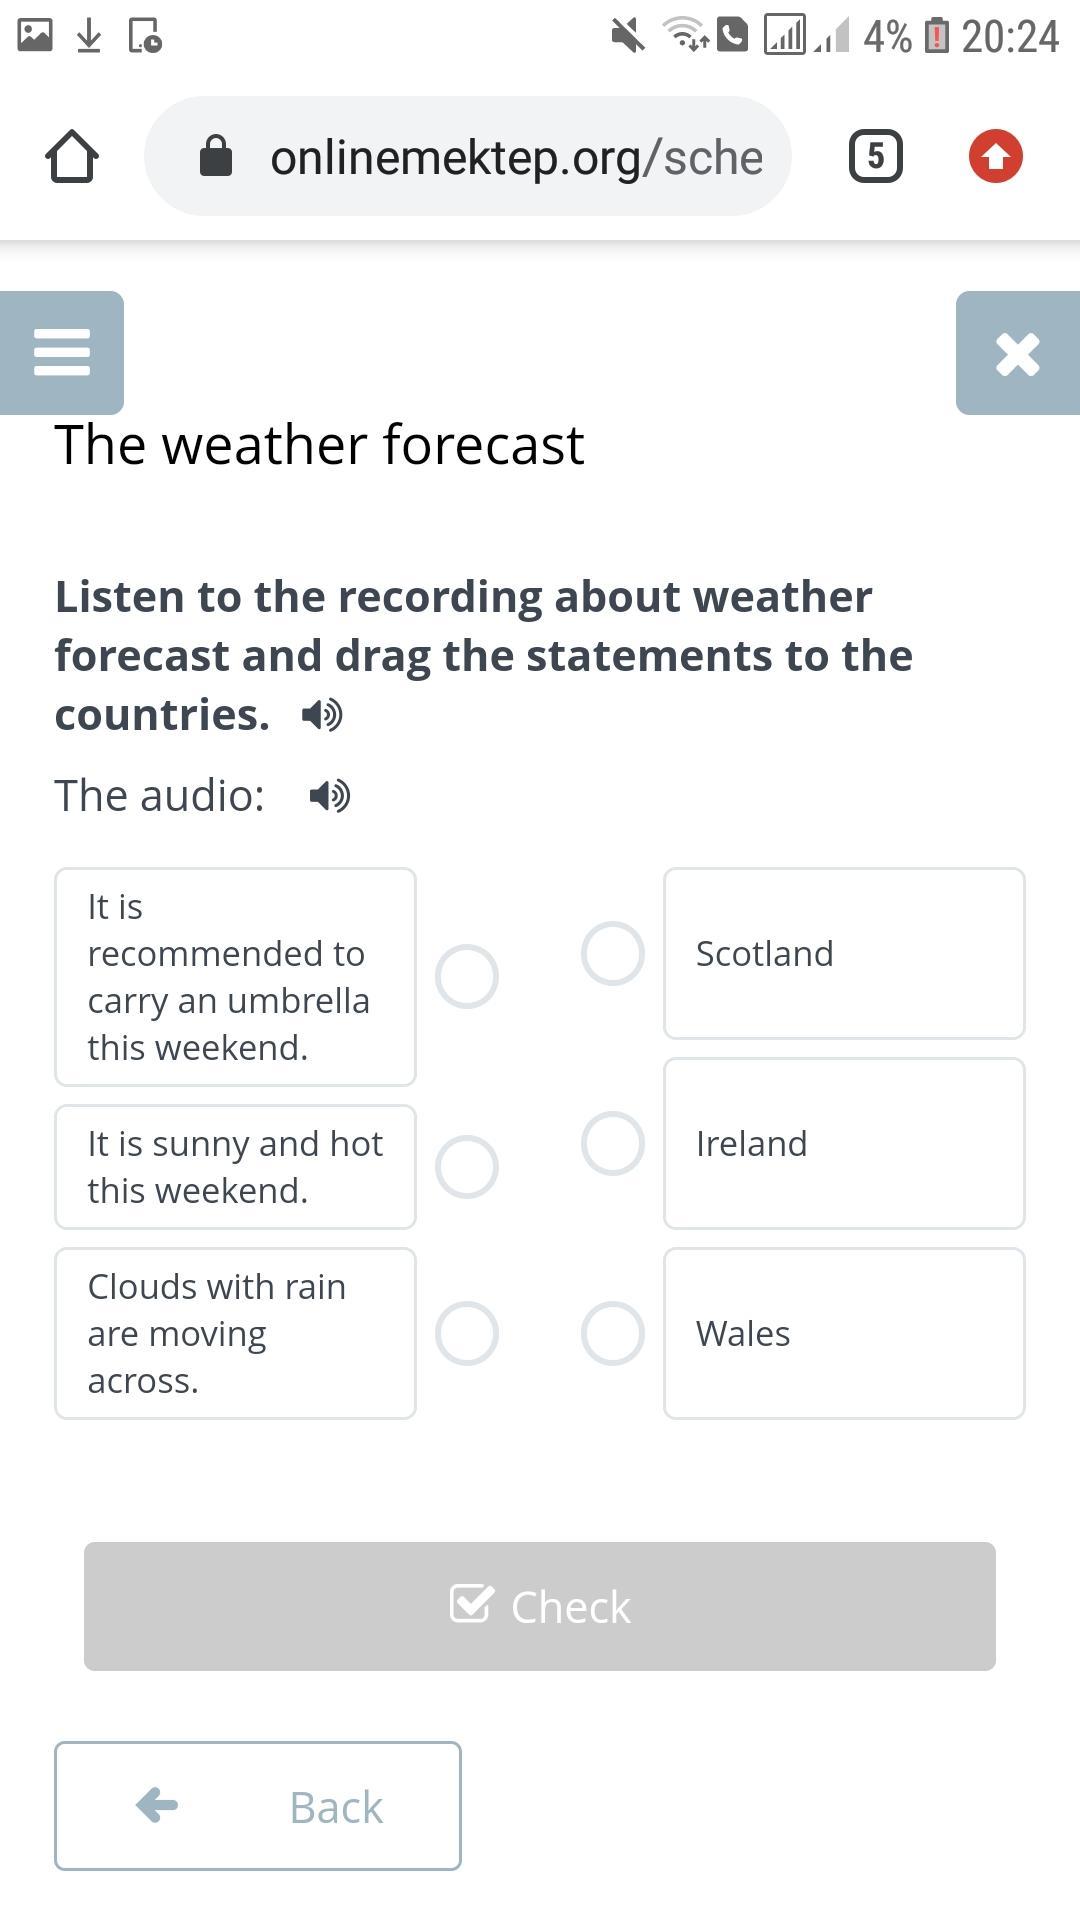Viewport: 1080px width, 1920px height.
Task: Select the circle beside 'Clouds with rain' statement
Action: (x=467, y=1333)
